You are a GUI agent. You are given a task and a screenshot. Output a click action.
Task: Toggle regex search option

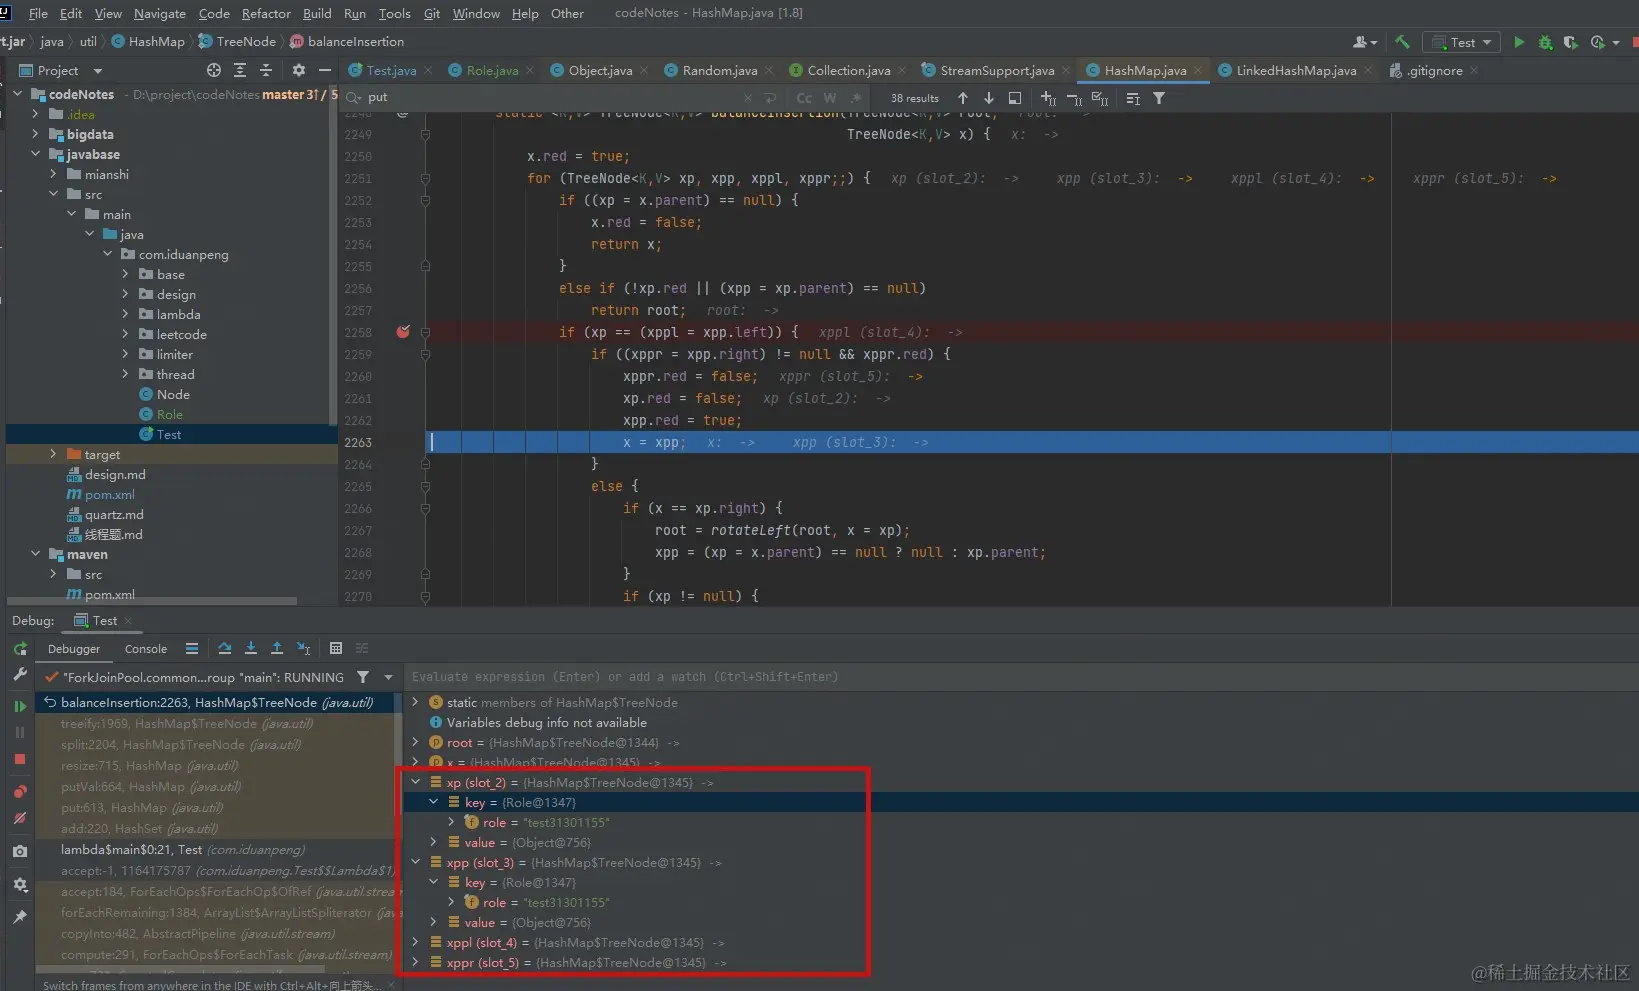856,98
